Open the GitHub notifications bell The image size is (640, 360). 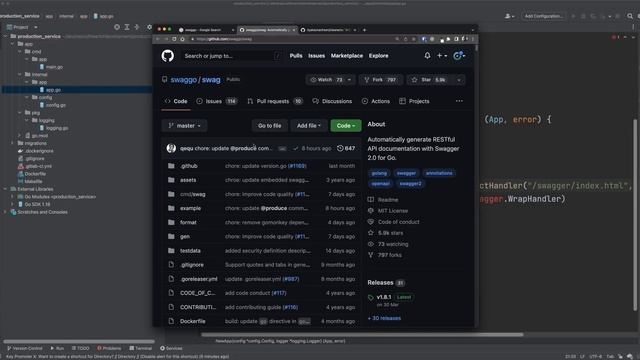[x=427, y=56]
